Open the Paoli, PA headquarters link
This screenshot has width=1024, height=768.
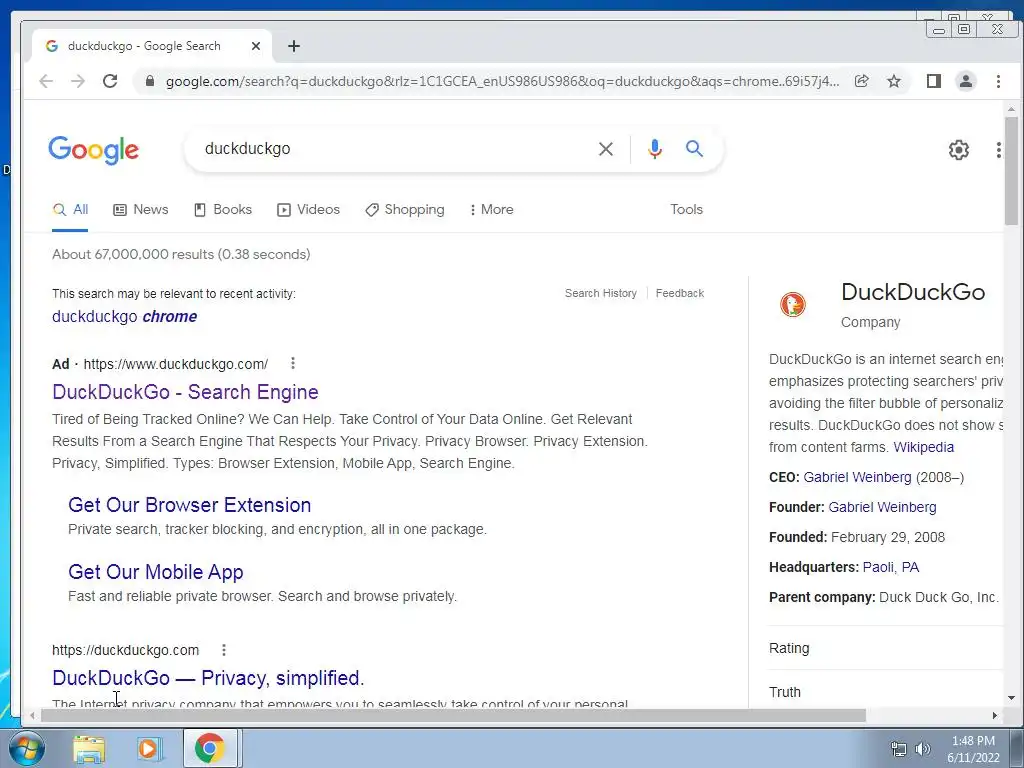point(891,567)
